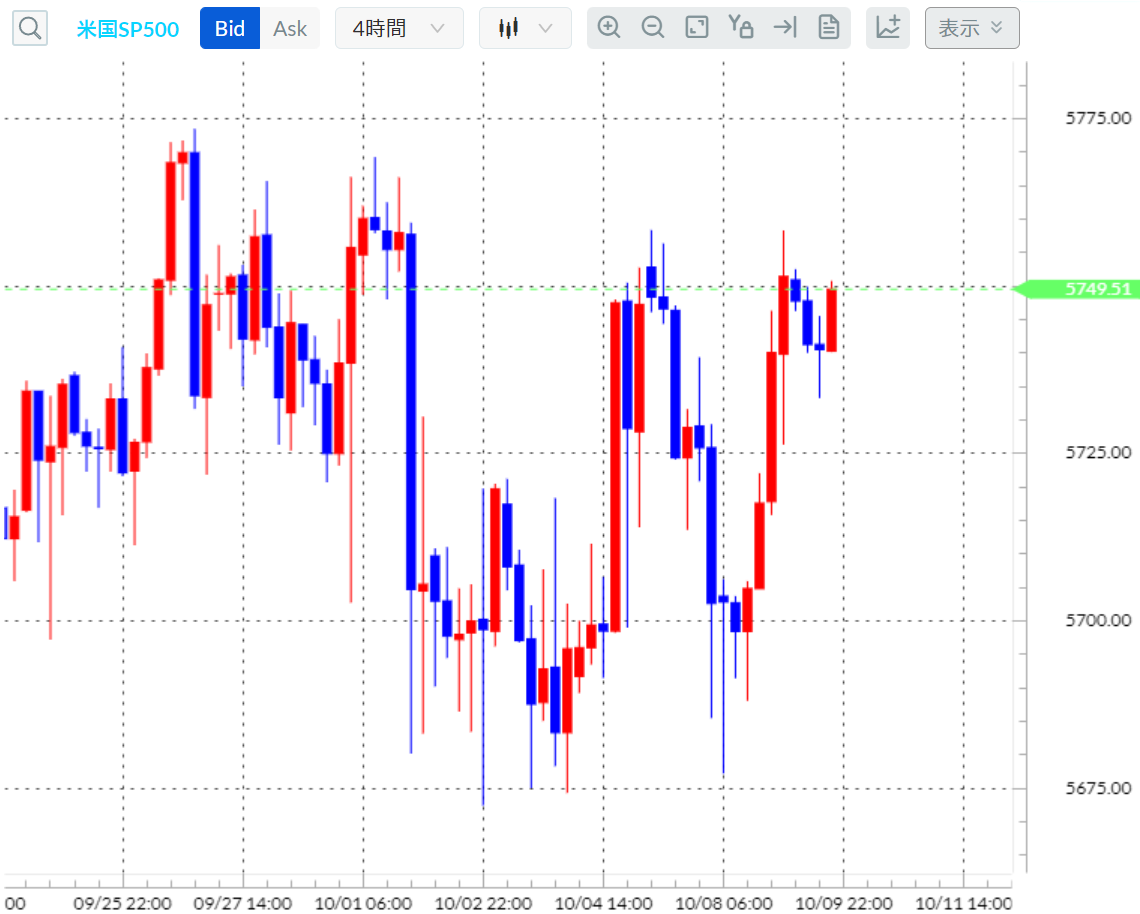Screen dimensions: 1140x914
Task: Click the add indicator chart icon
Action: pos(888,28)
